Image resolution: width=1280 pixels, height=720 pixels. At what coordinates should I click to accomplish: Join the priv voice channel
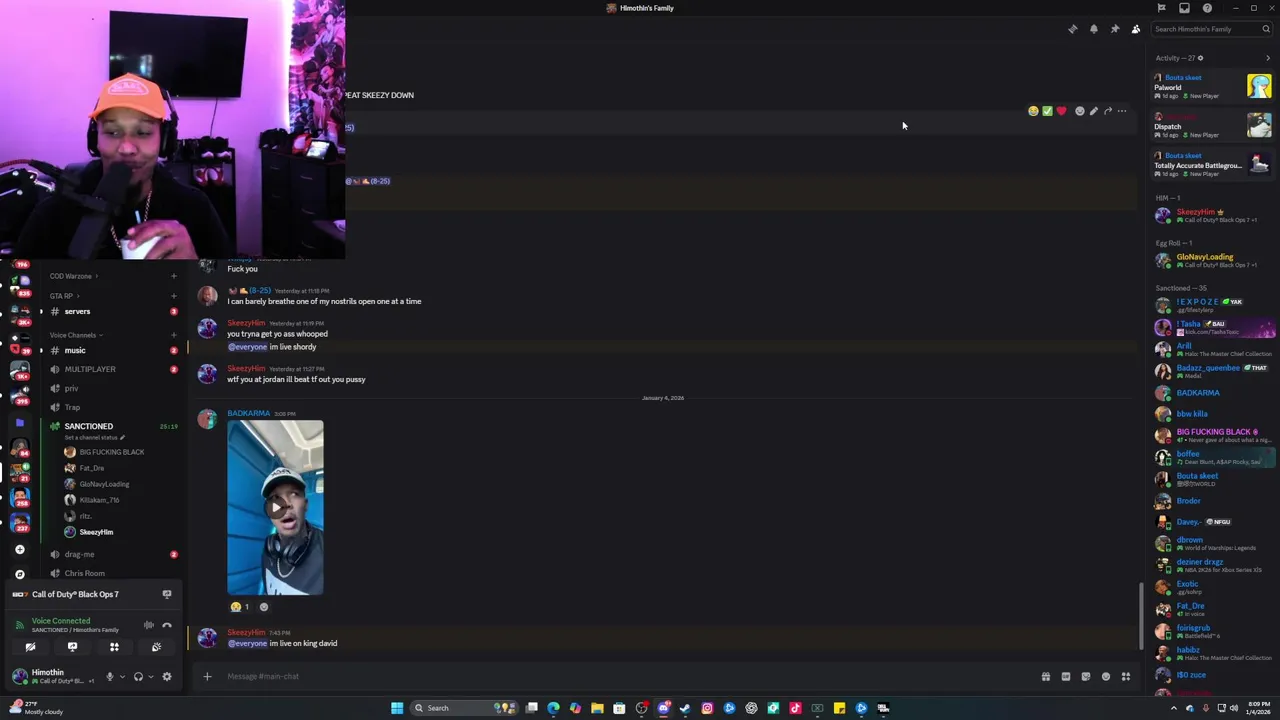112,388
